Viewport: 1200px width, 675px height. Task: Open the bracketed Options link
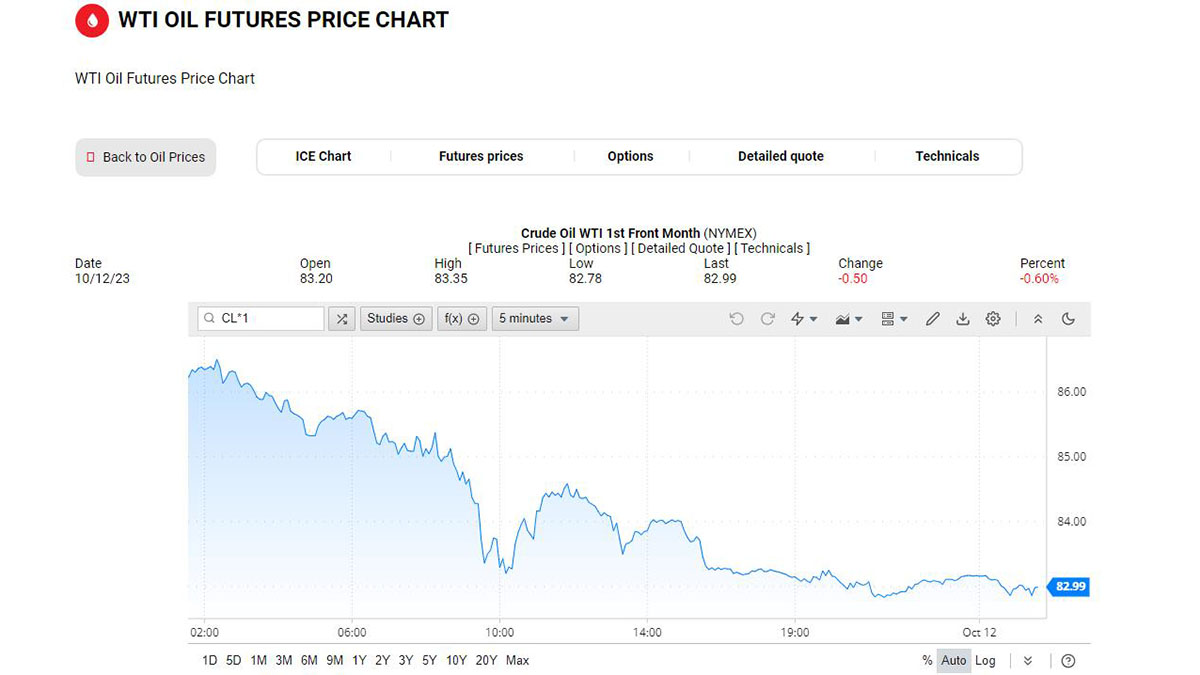pos(598,248)
